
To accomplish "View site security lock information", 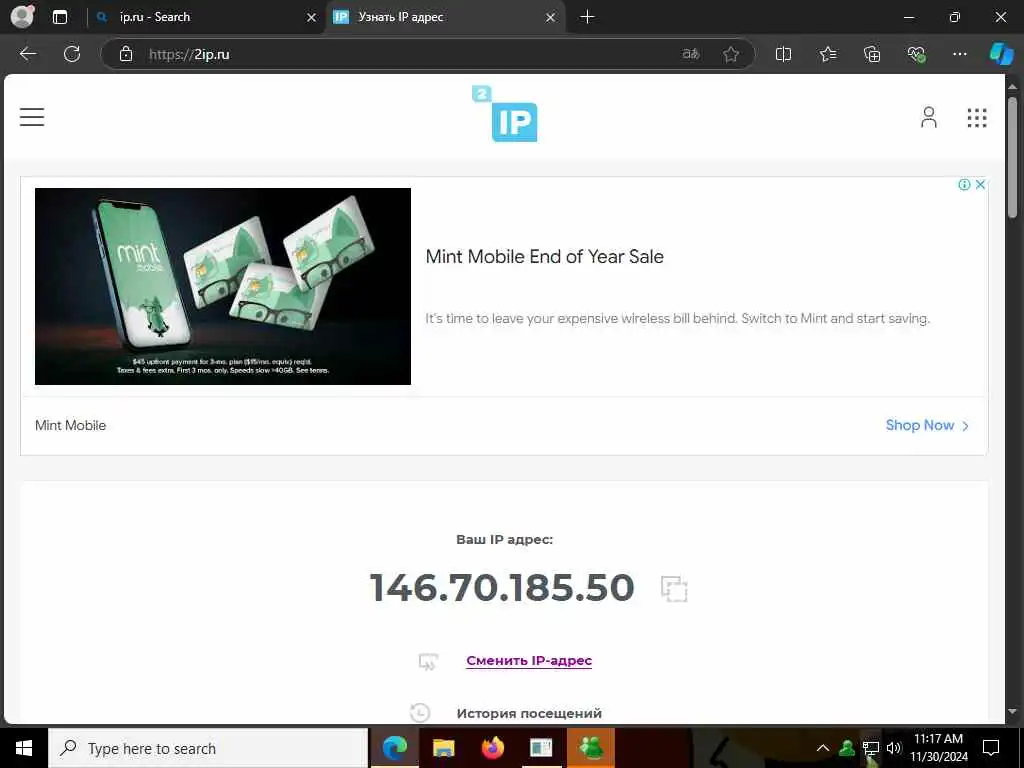I will point(125,54).
